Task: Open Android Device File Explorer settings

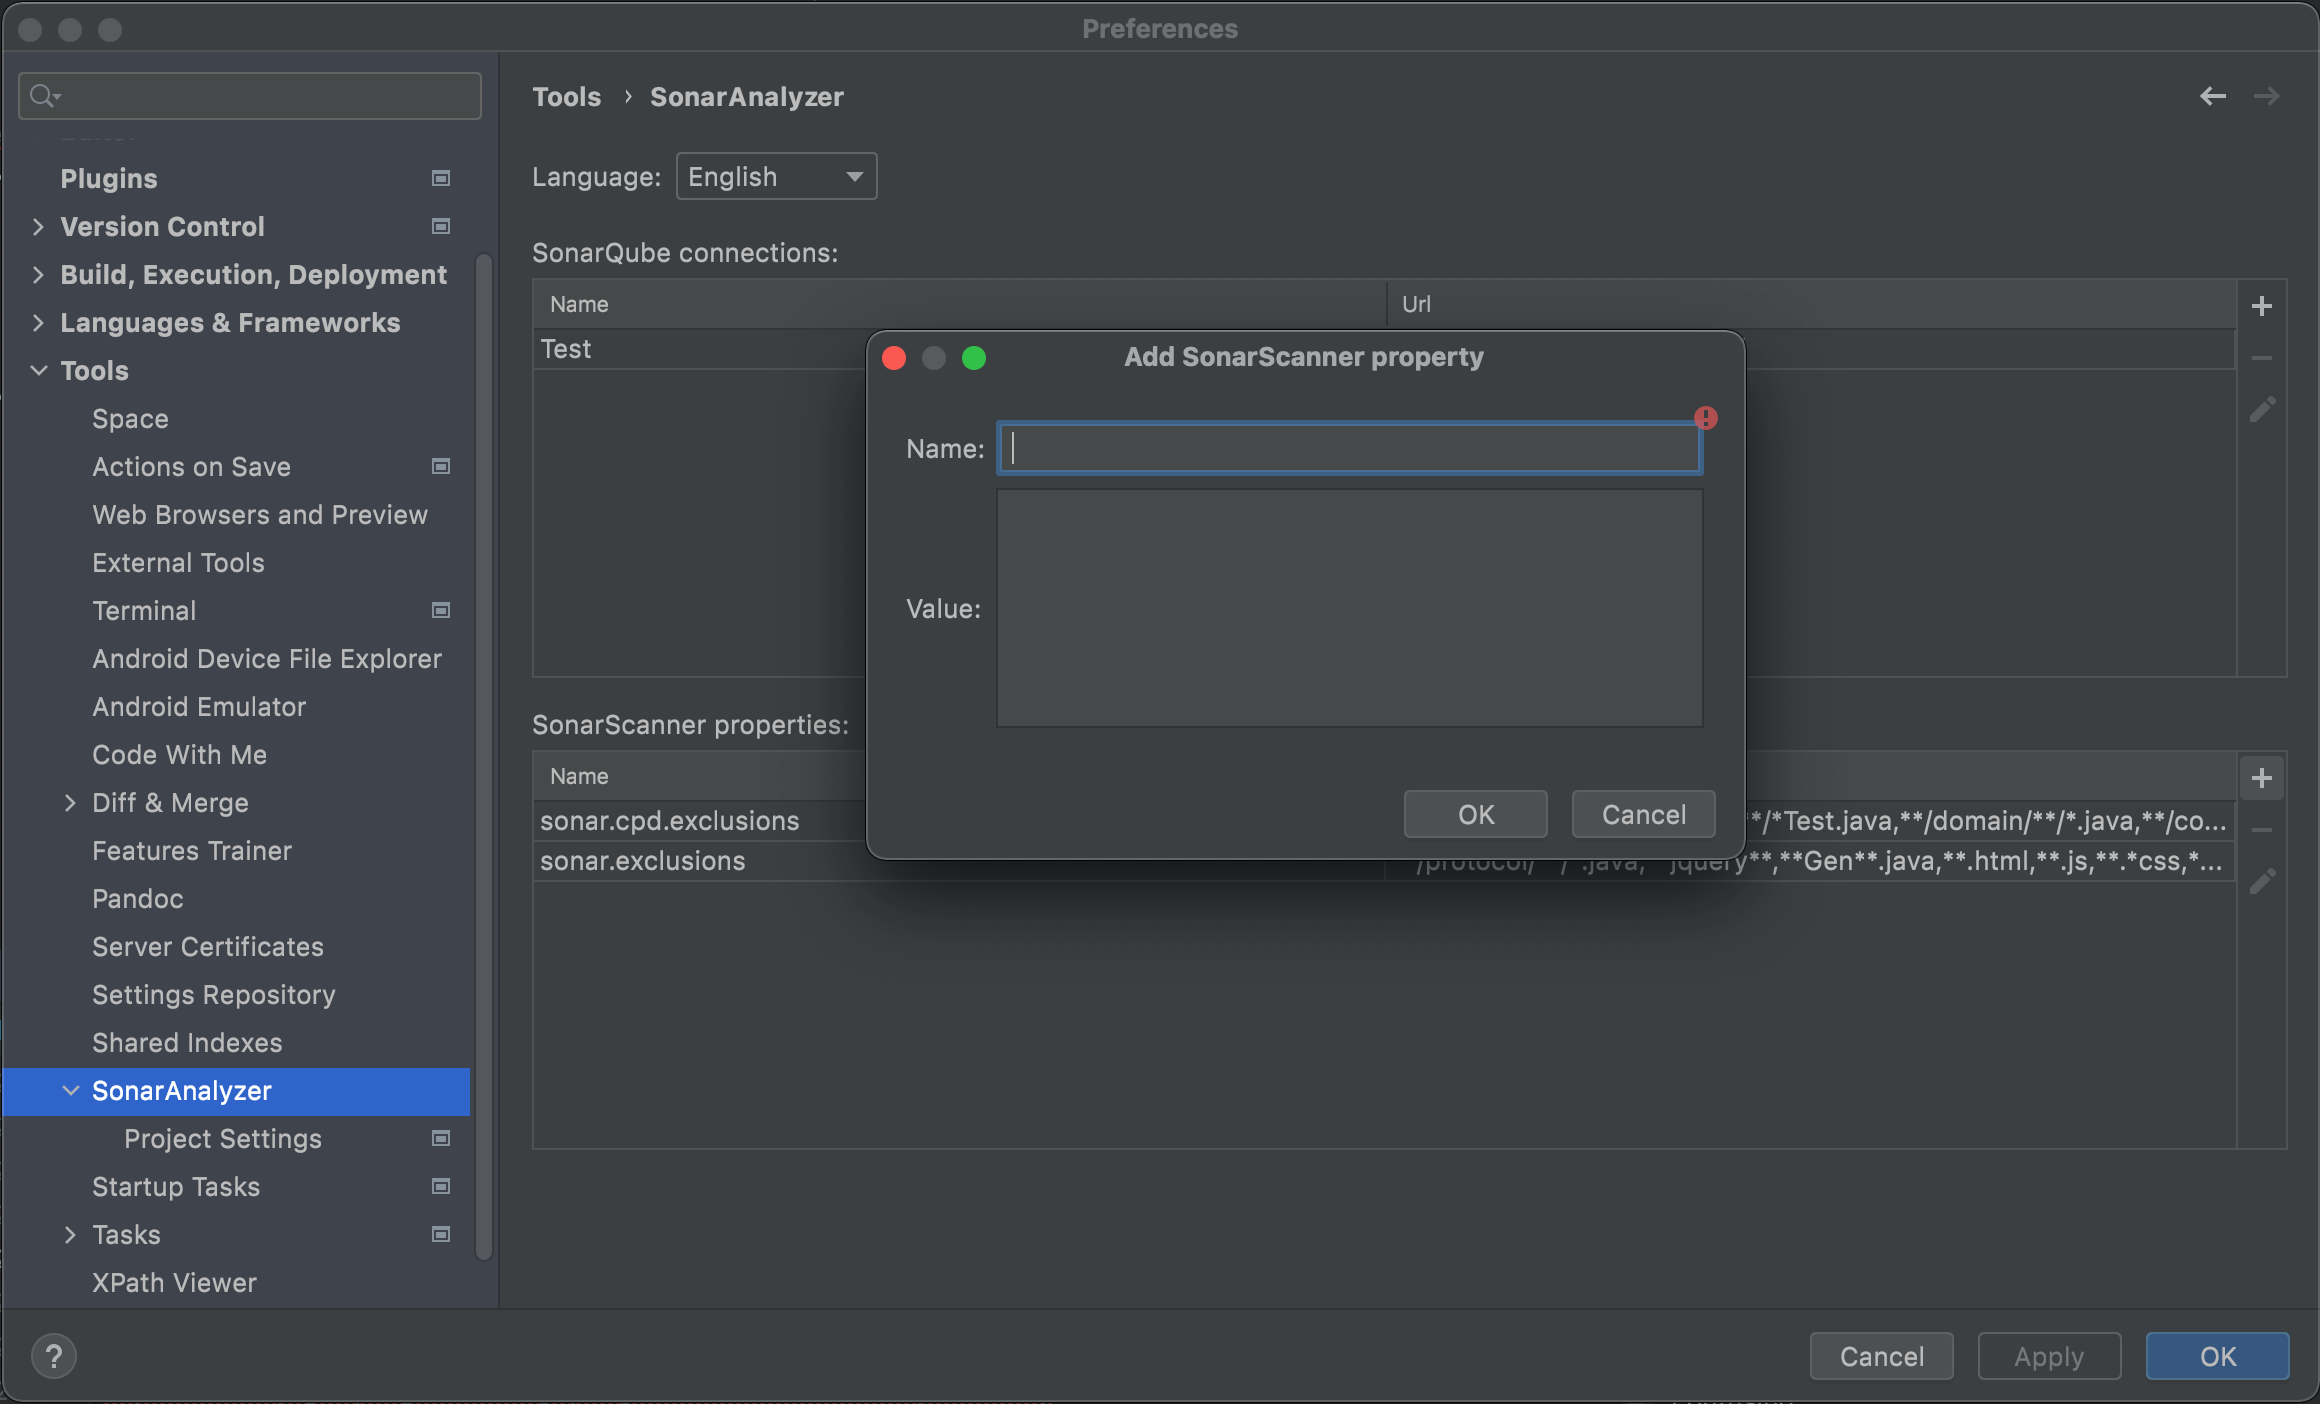Action: 267,658
